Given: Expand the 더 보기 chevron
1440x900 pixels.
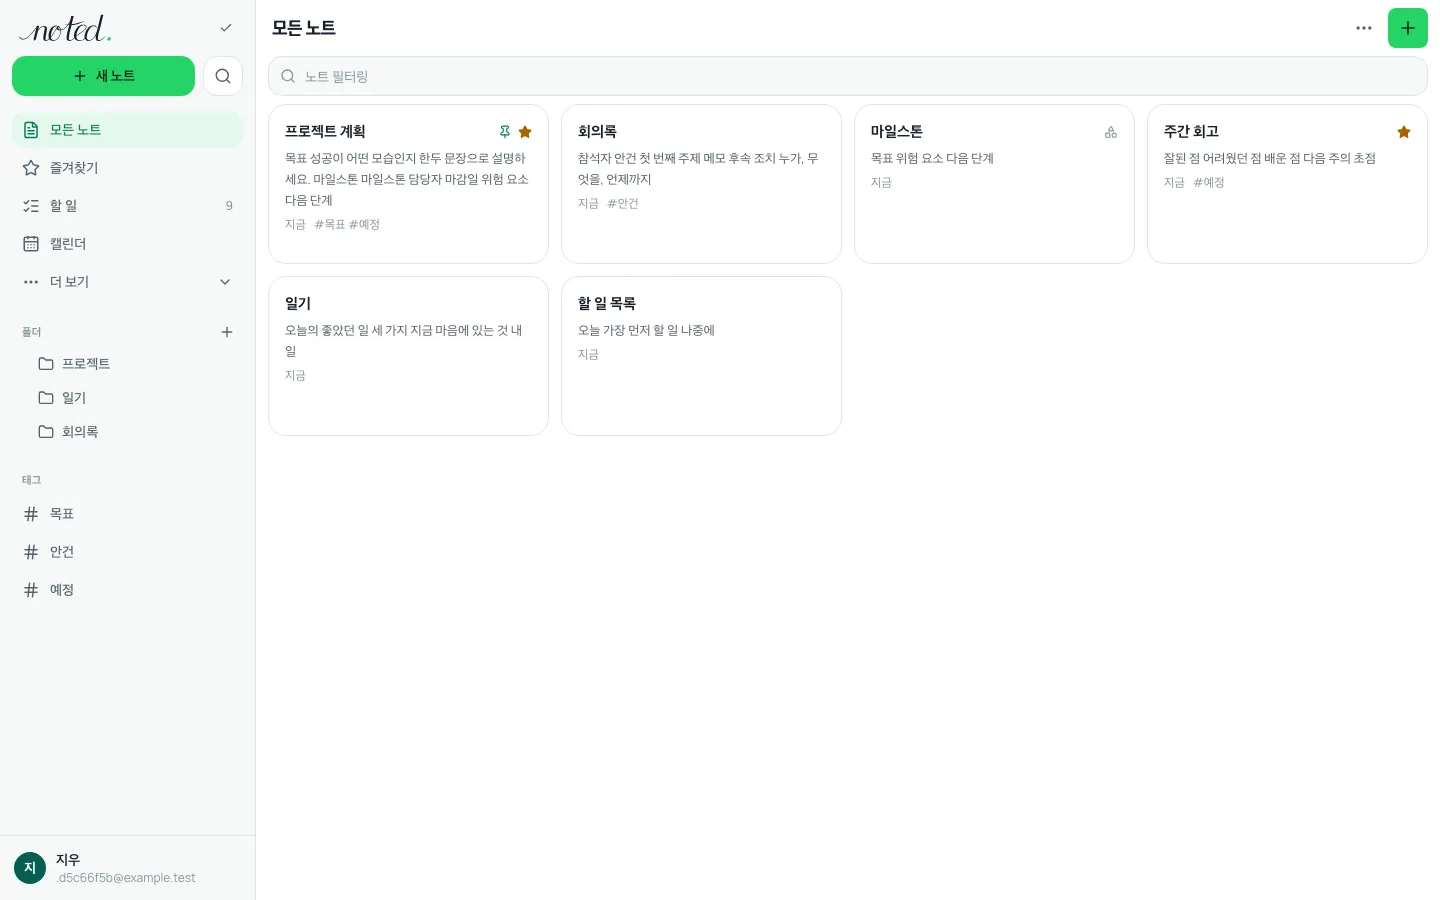Looking at the screenshot, I should 225,282.
